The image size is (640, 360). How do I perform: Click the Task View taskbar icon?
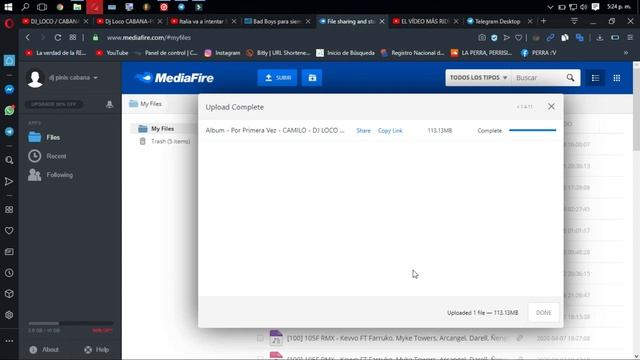(x=42, y=7)
